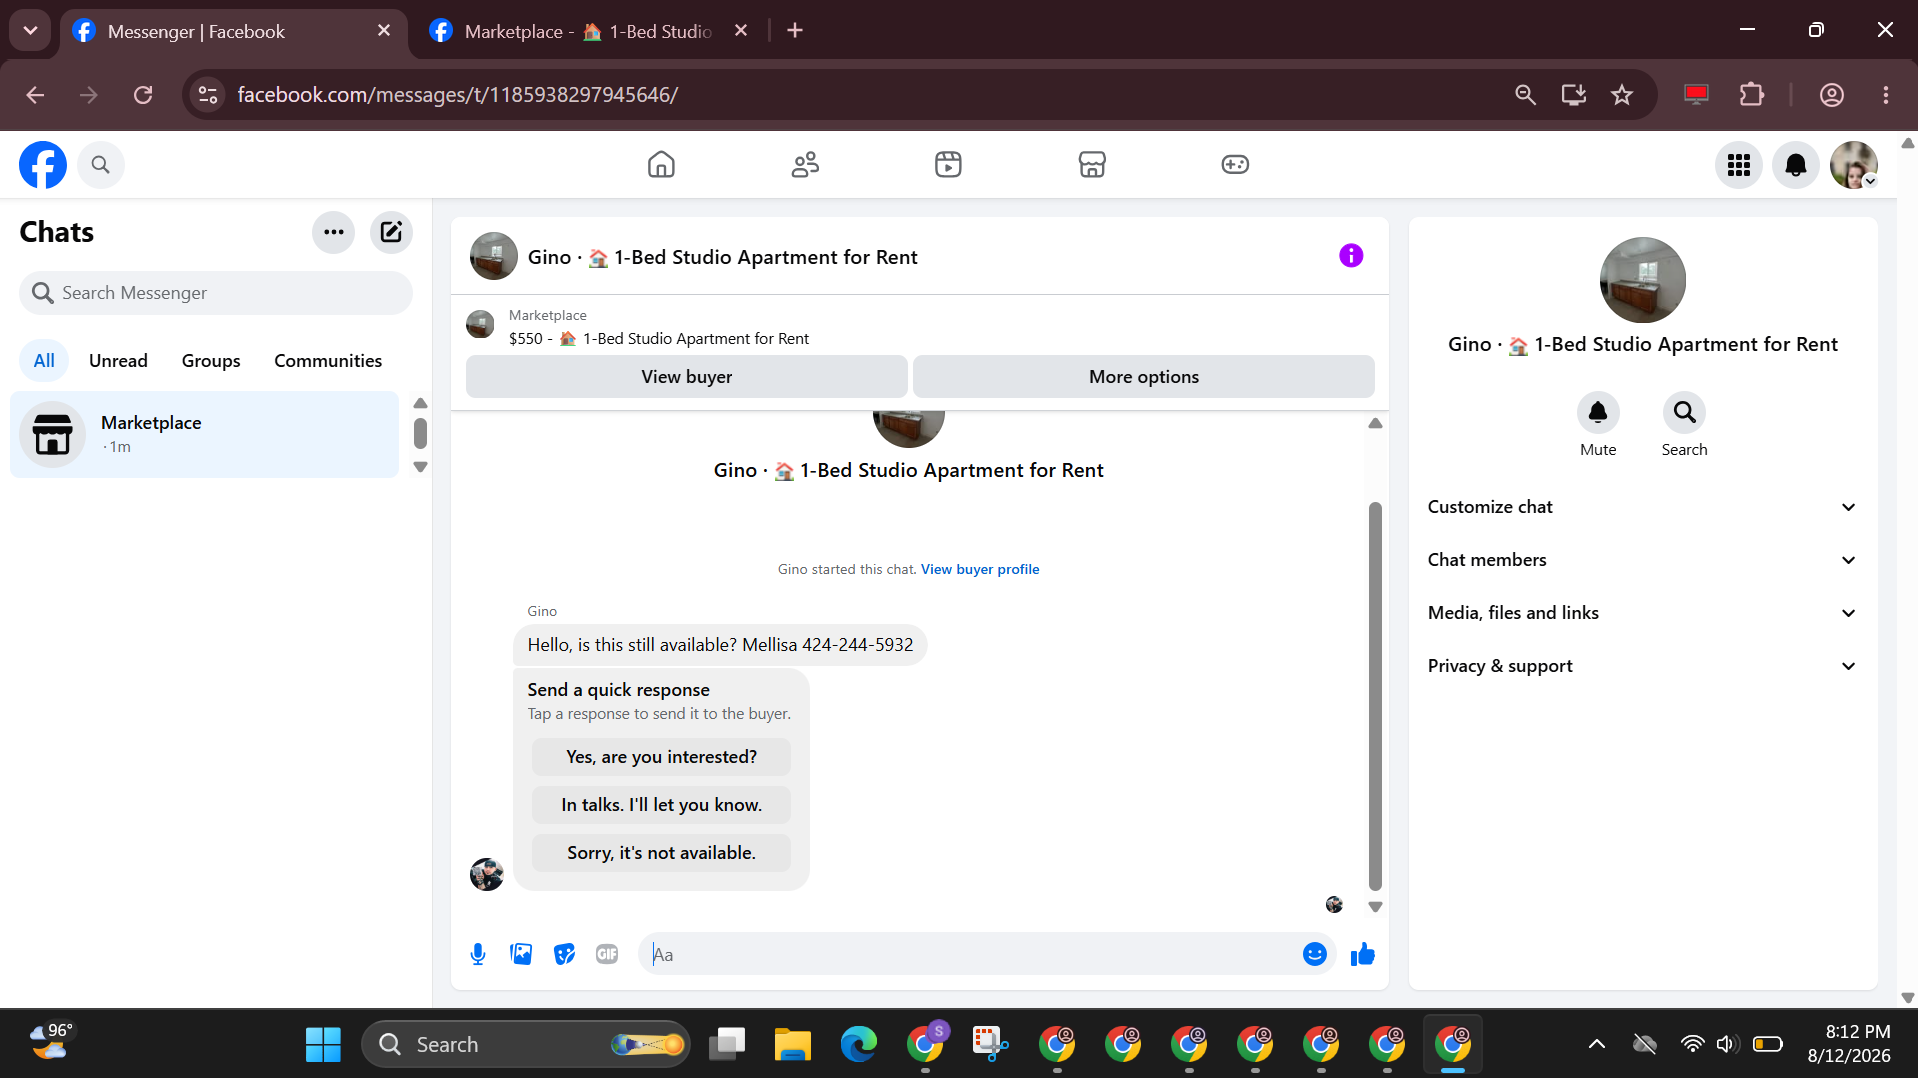
Task: Go to the Home feed icon
Action: (x=661, y=164)
